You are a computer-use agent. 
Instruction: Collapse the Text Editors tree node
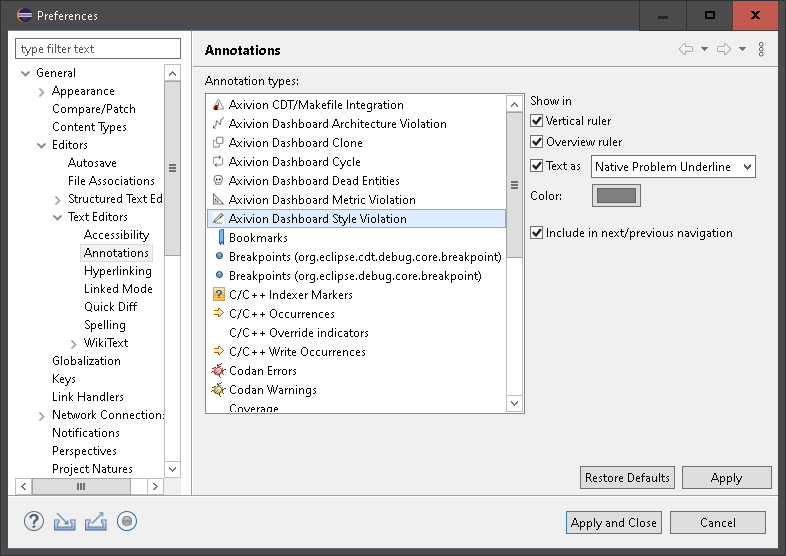pyautogui.click(x=58, y=218)
